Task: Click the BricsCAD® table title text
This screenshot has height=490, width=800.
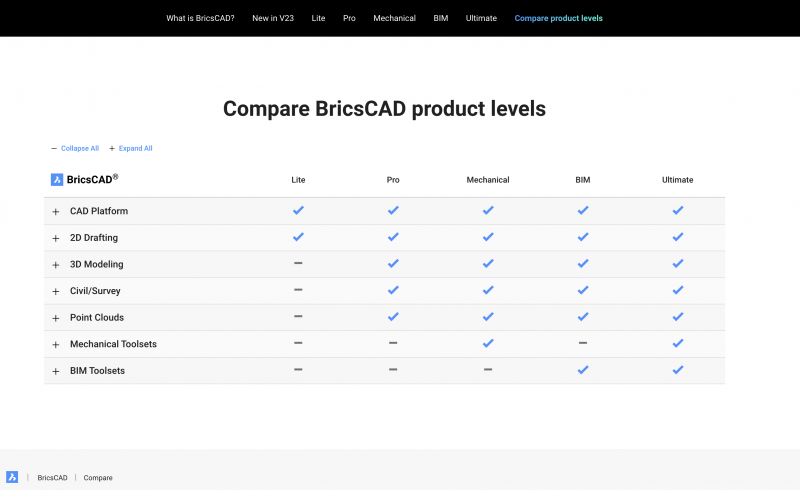Action: pos(92,179)
